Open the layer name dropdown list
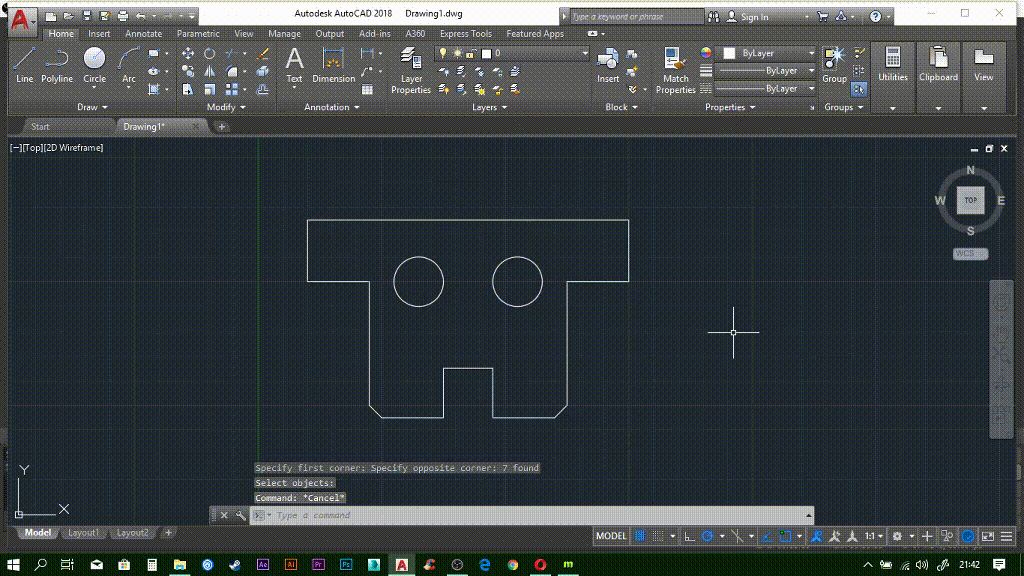 pos(584,54)
